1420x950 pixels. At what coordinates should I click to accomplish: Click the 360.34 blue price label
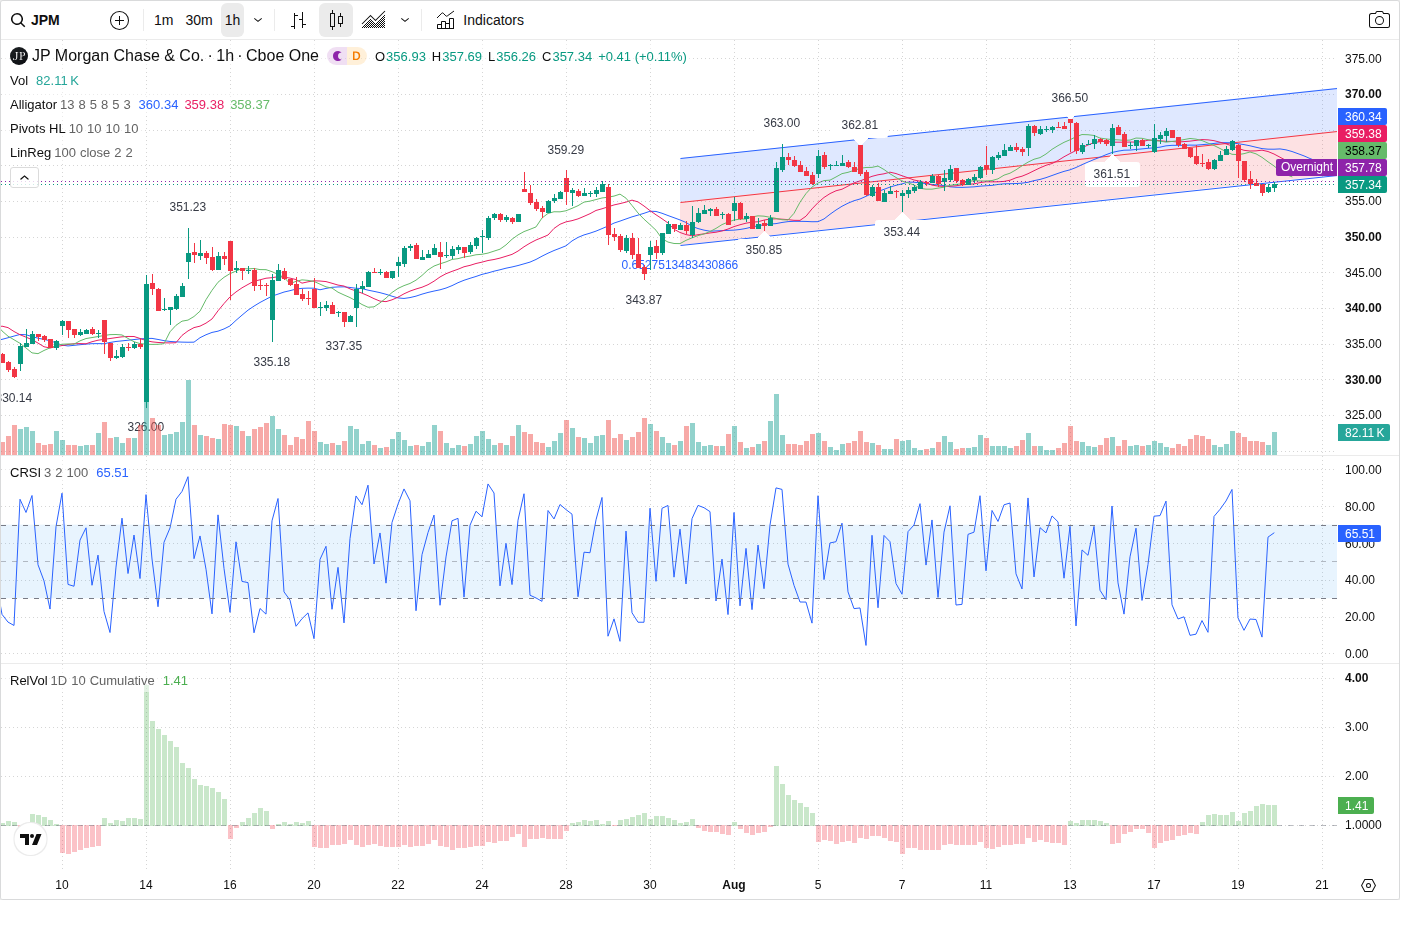coord(1362,117)
